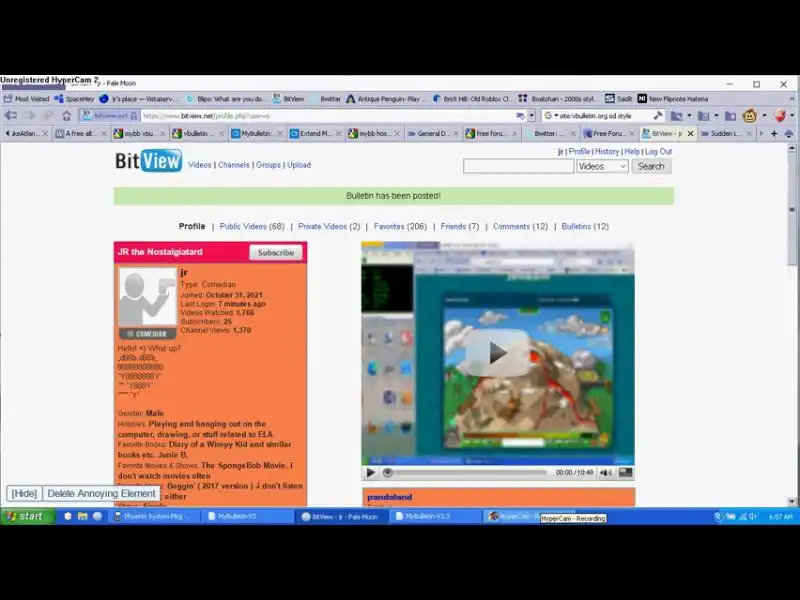Screen dimensions: 800x600
Task: Click the Windows Start button
Action: 27,516
